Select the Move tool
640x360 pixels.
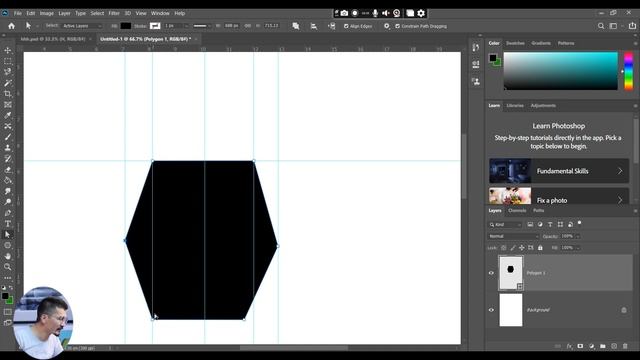[8, 50]
